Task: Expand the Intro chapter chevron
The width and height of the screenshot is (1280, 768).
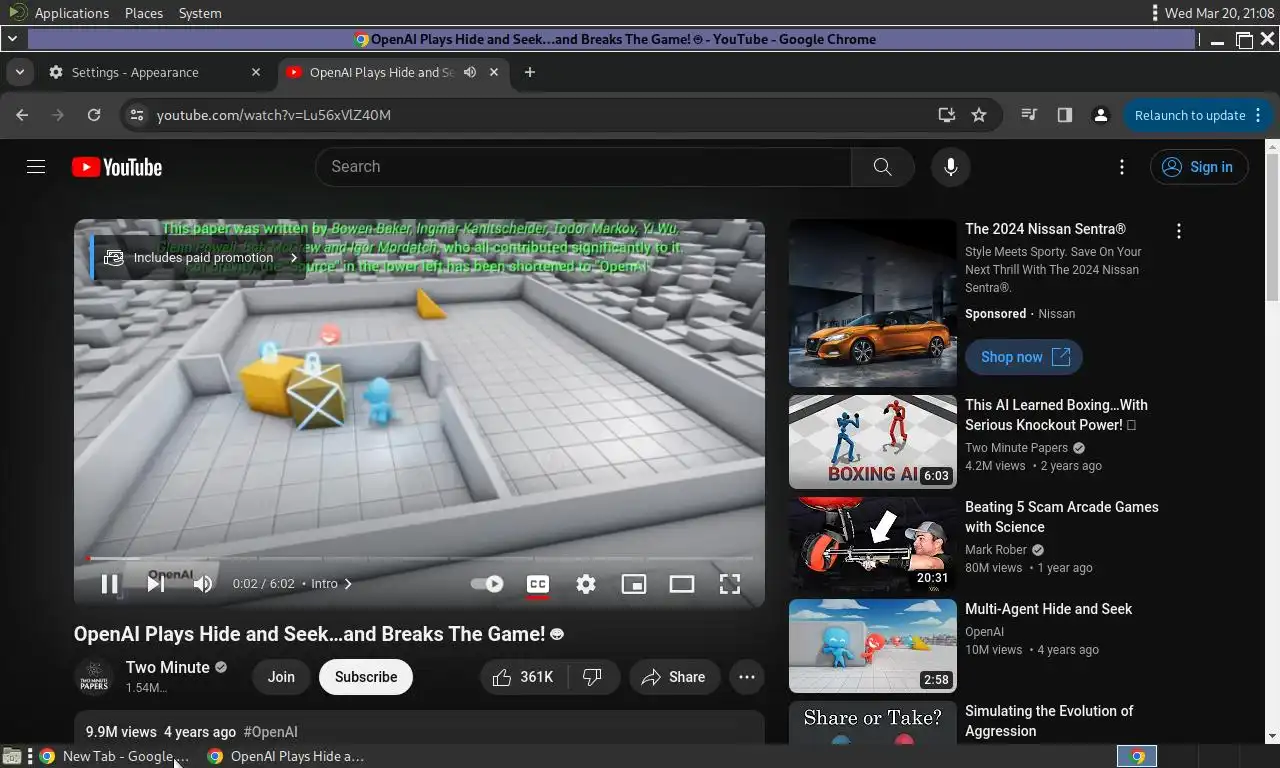Action: point(348,584)
